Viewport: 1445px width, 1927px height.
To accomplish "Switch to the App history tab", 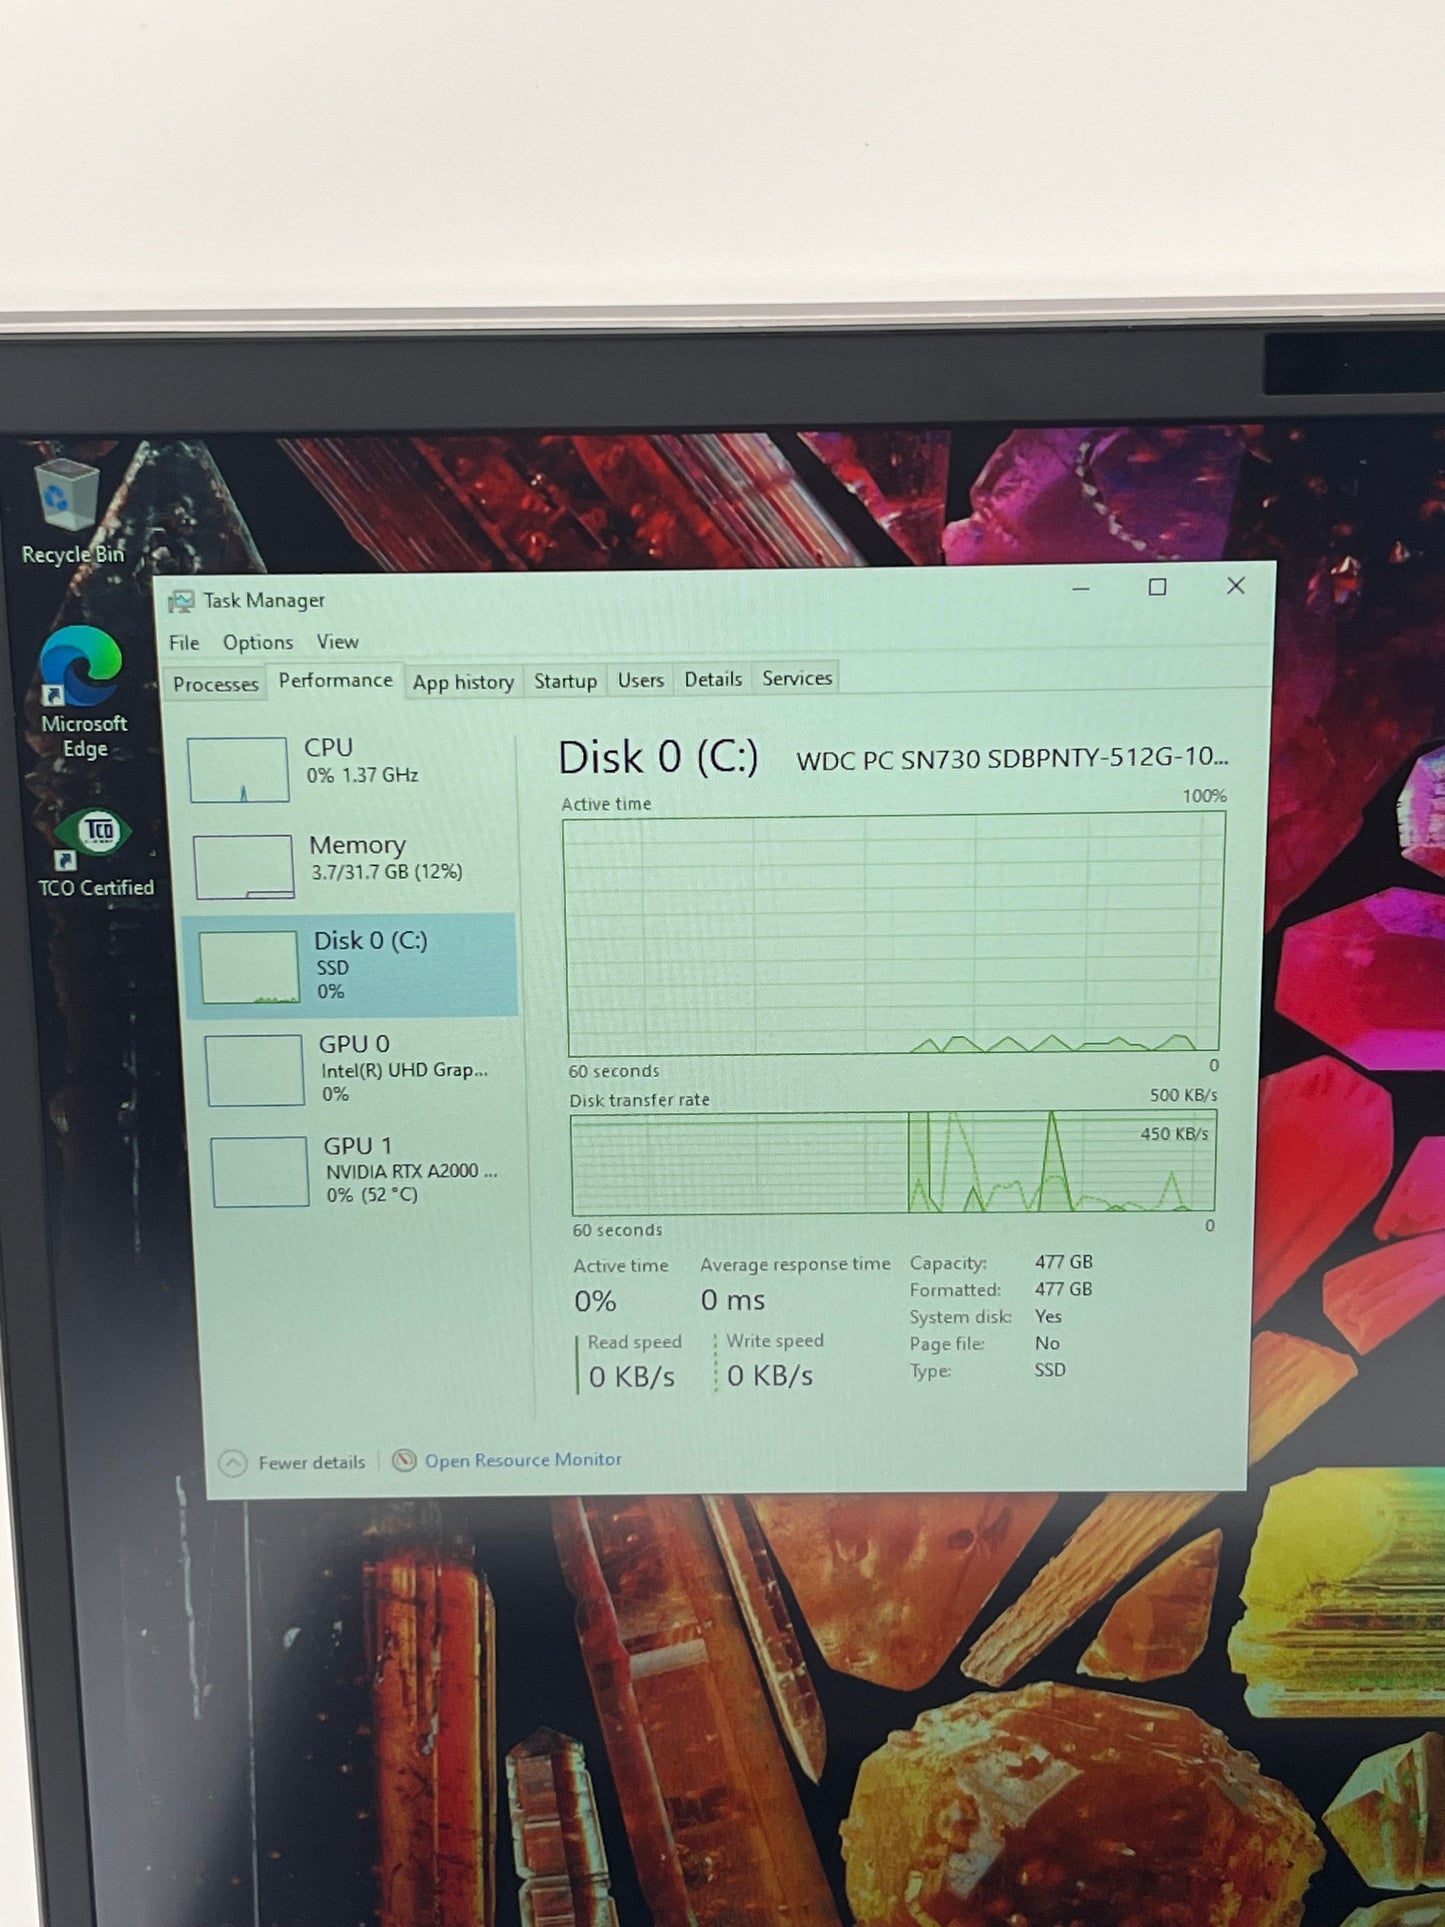I will pos(463,682).
